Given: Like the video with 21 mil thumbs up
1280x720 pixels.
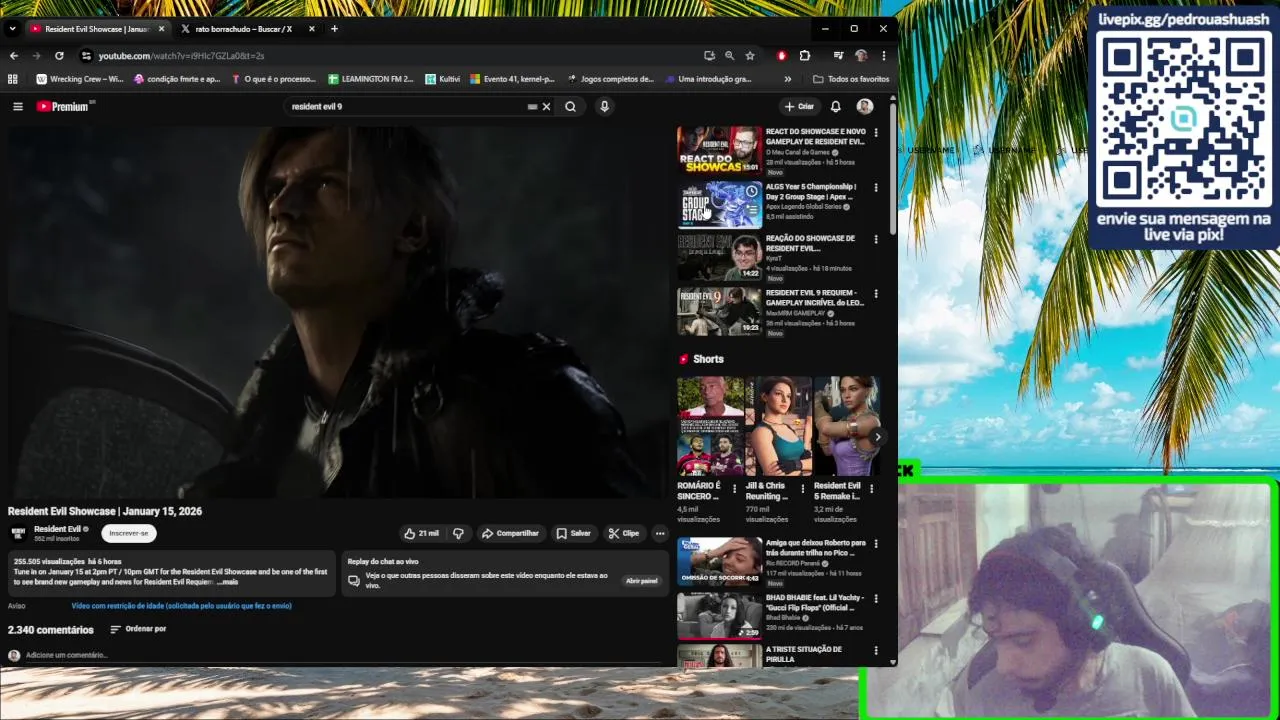Looking at the screenshot, I should click(x=421, y=533).
